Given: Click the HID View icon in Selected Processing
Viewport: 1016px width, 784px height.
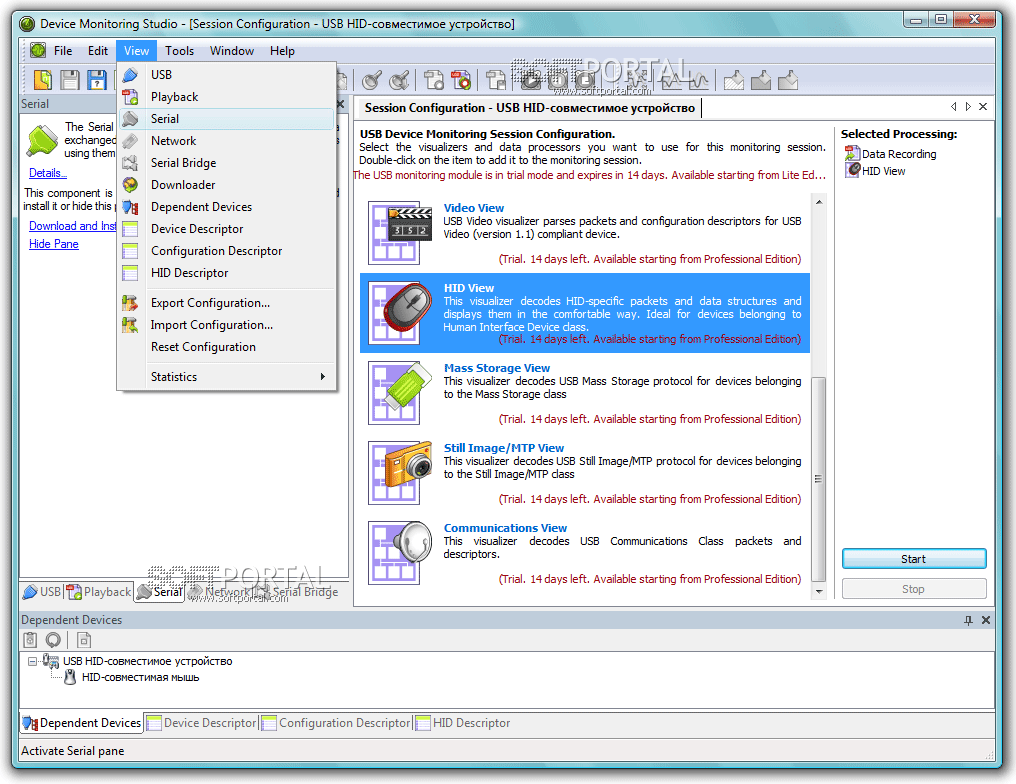Looking at the screenshot, I should click(x=852, y=170).
